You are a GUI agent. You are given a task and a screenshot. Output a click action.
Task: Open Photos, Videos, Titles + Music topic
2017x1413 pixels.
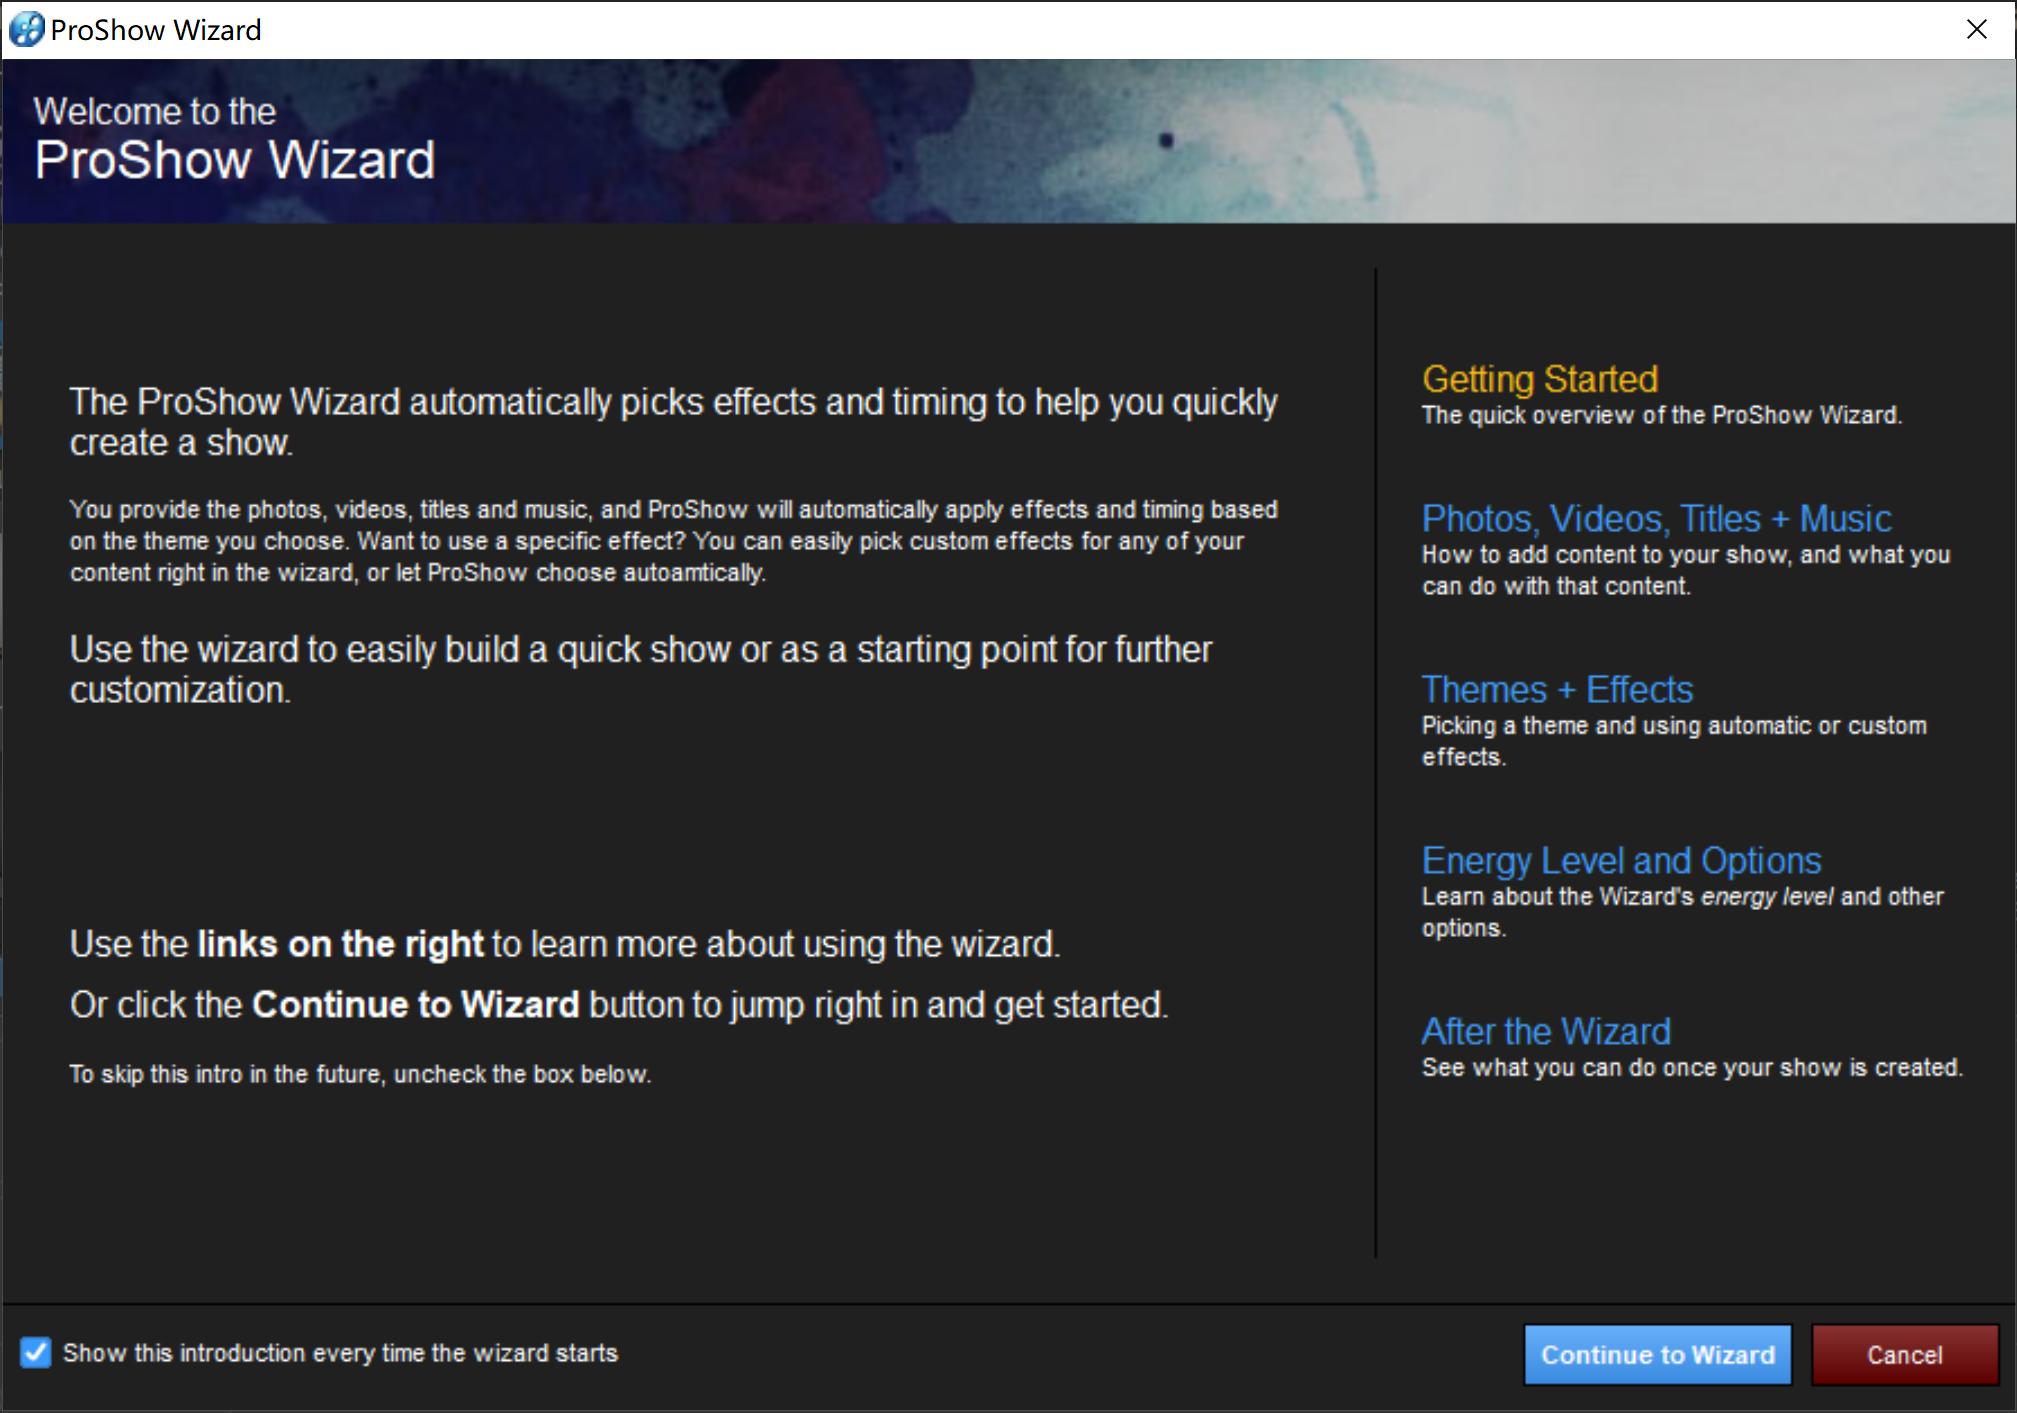tap(1656, 519)
